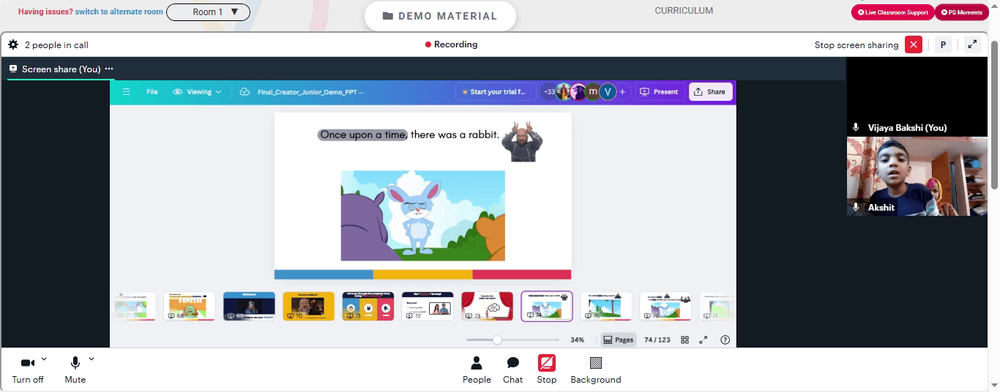
Task: Click the 74 / 123 page counter
Action: click(657, 340)
